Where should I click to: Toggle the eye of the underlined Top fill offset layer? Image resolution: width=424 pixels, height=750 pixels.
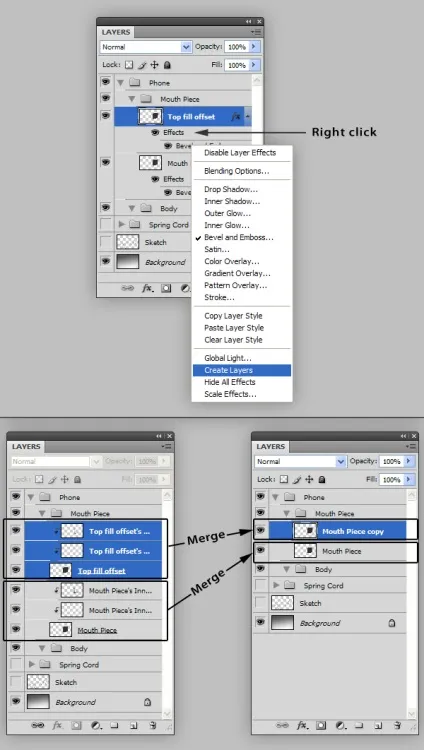pyautogui.click(x=16, y=570)
